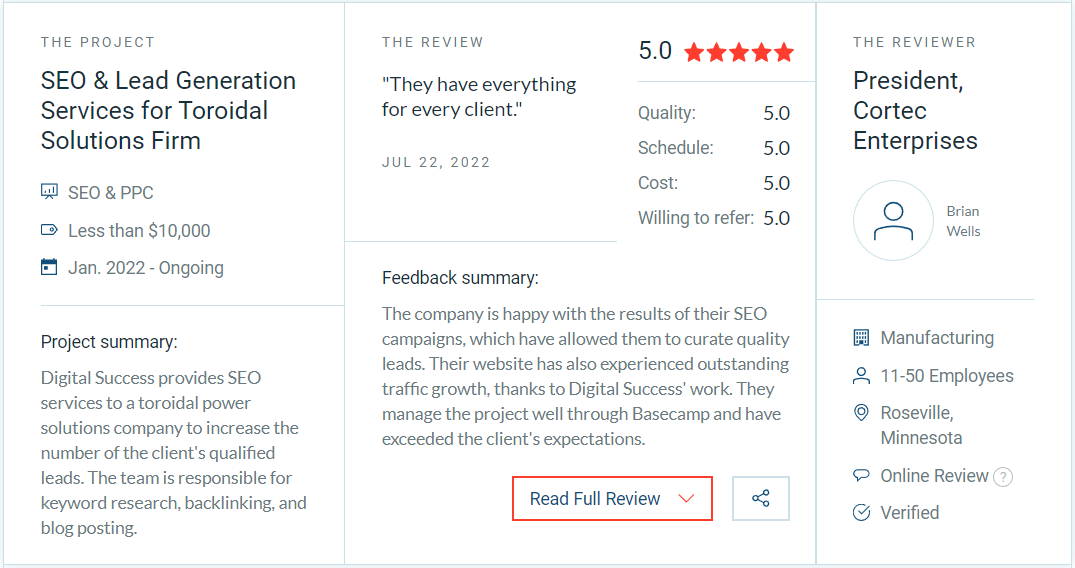Click the reviewer avatar placeholder
Viewport: 1075px width, 568px height.
click(x=893, y=221)
